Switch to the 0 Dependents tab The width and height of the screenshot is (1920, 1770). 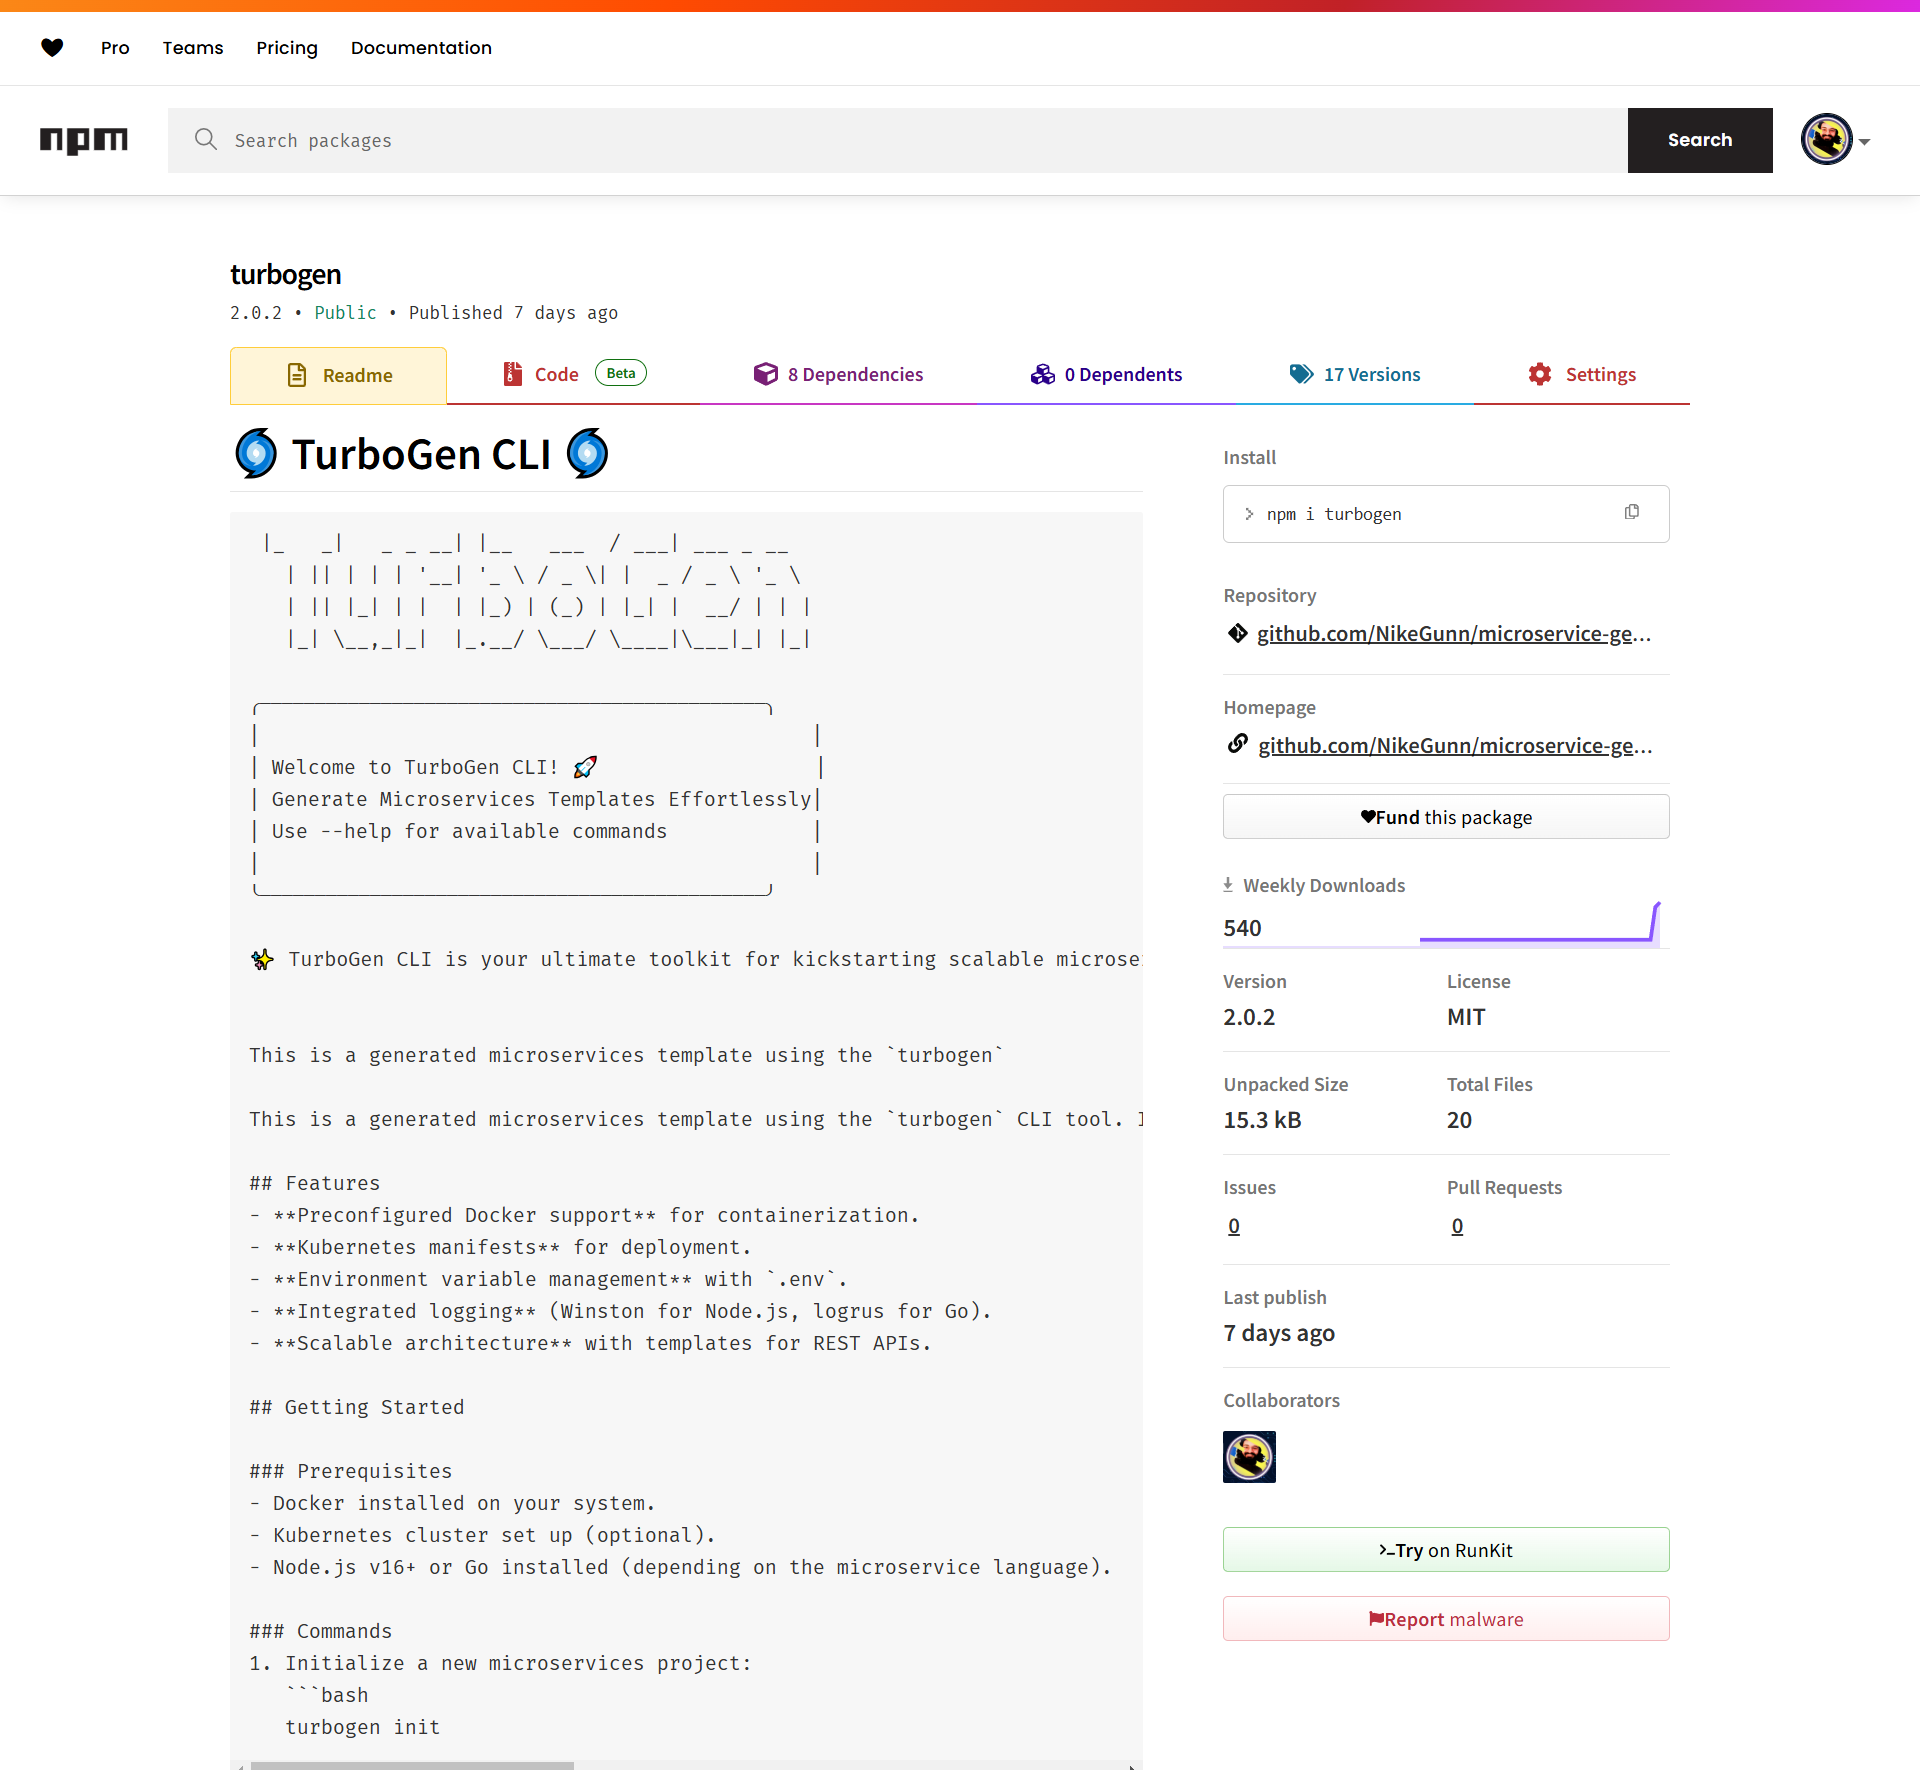point(1106,374)
